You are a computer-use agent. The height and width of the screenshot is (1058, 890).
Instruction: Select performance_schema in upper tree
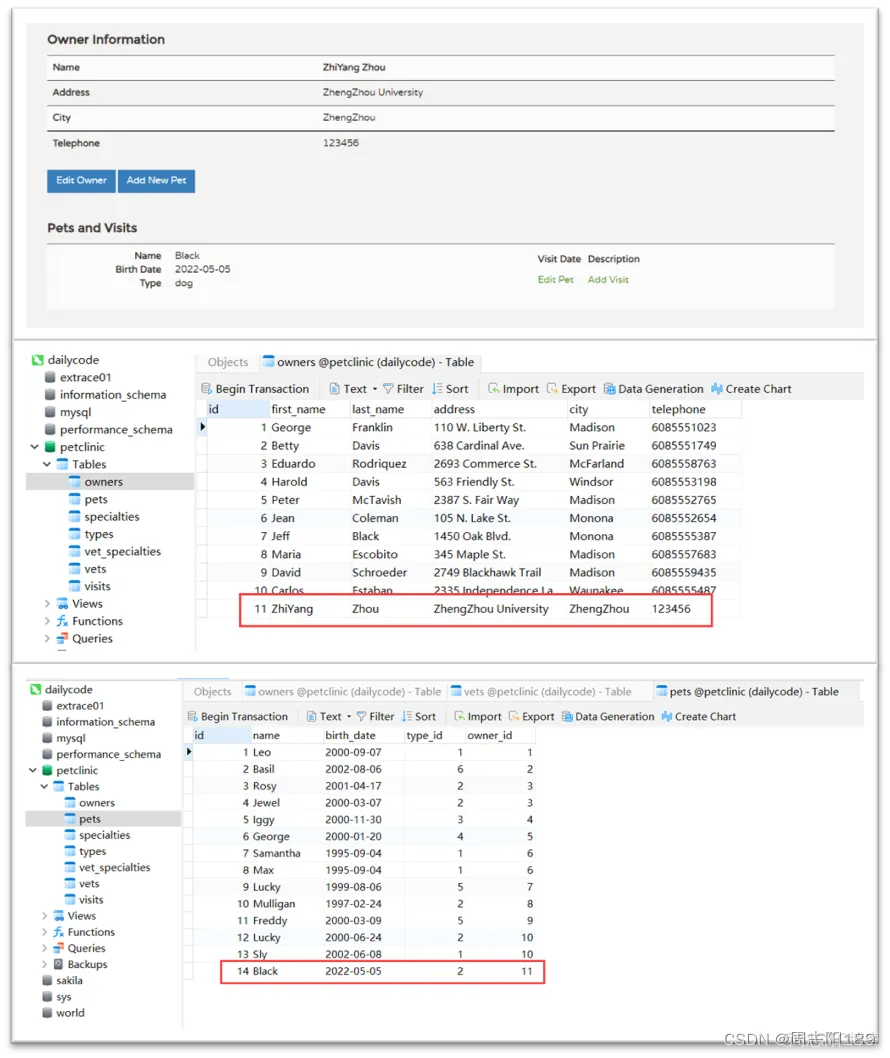coord(108,430)
